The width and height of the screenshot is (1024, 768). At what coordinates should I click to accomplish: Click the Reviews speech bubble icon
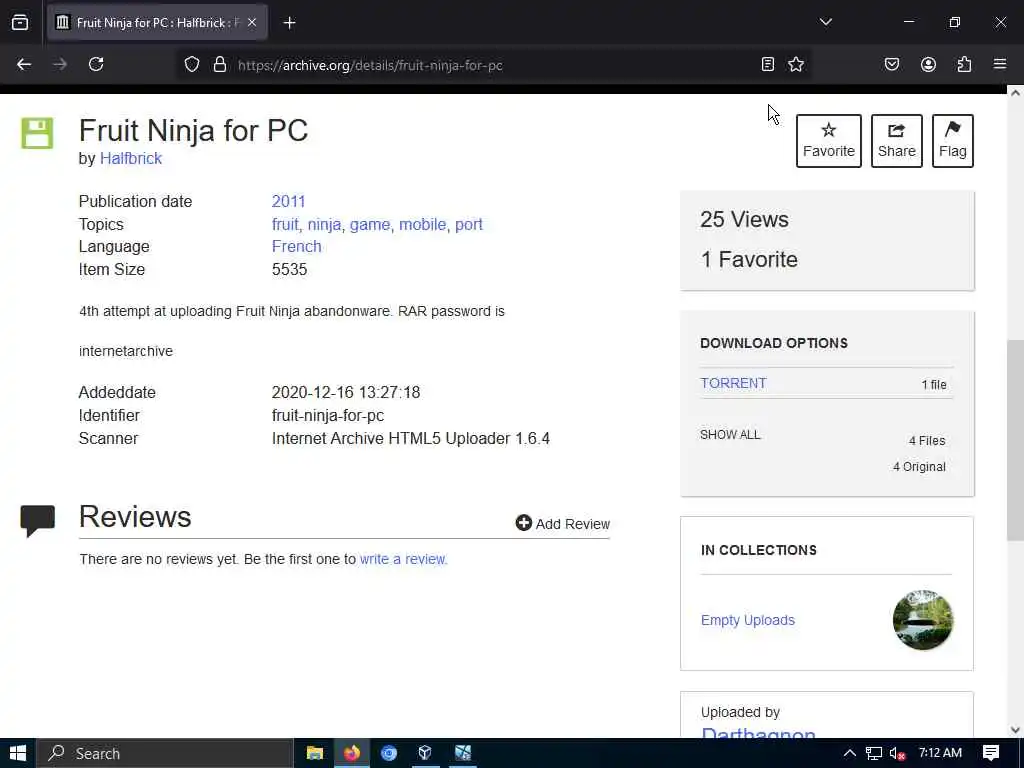click(38, 521)
